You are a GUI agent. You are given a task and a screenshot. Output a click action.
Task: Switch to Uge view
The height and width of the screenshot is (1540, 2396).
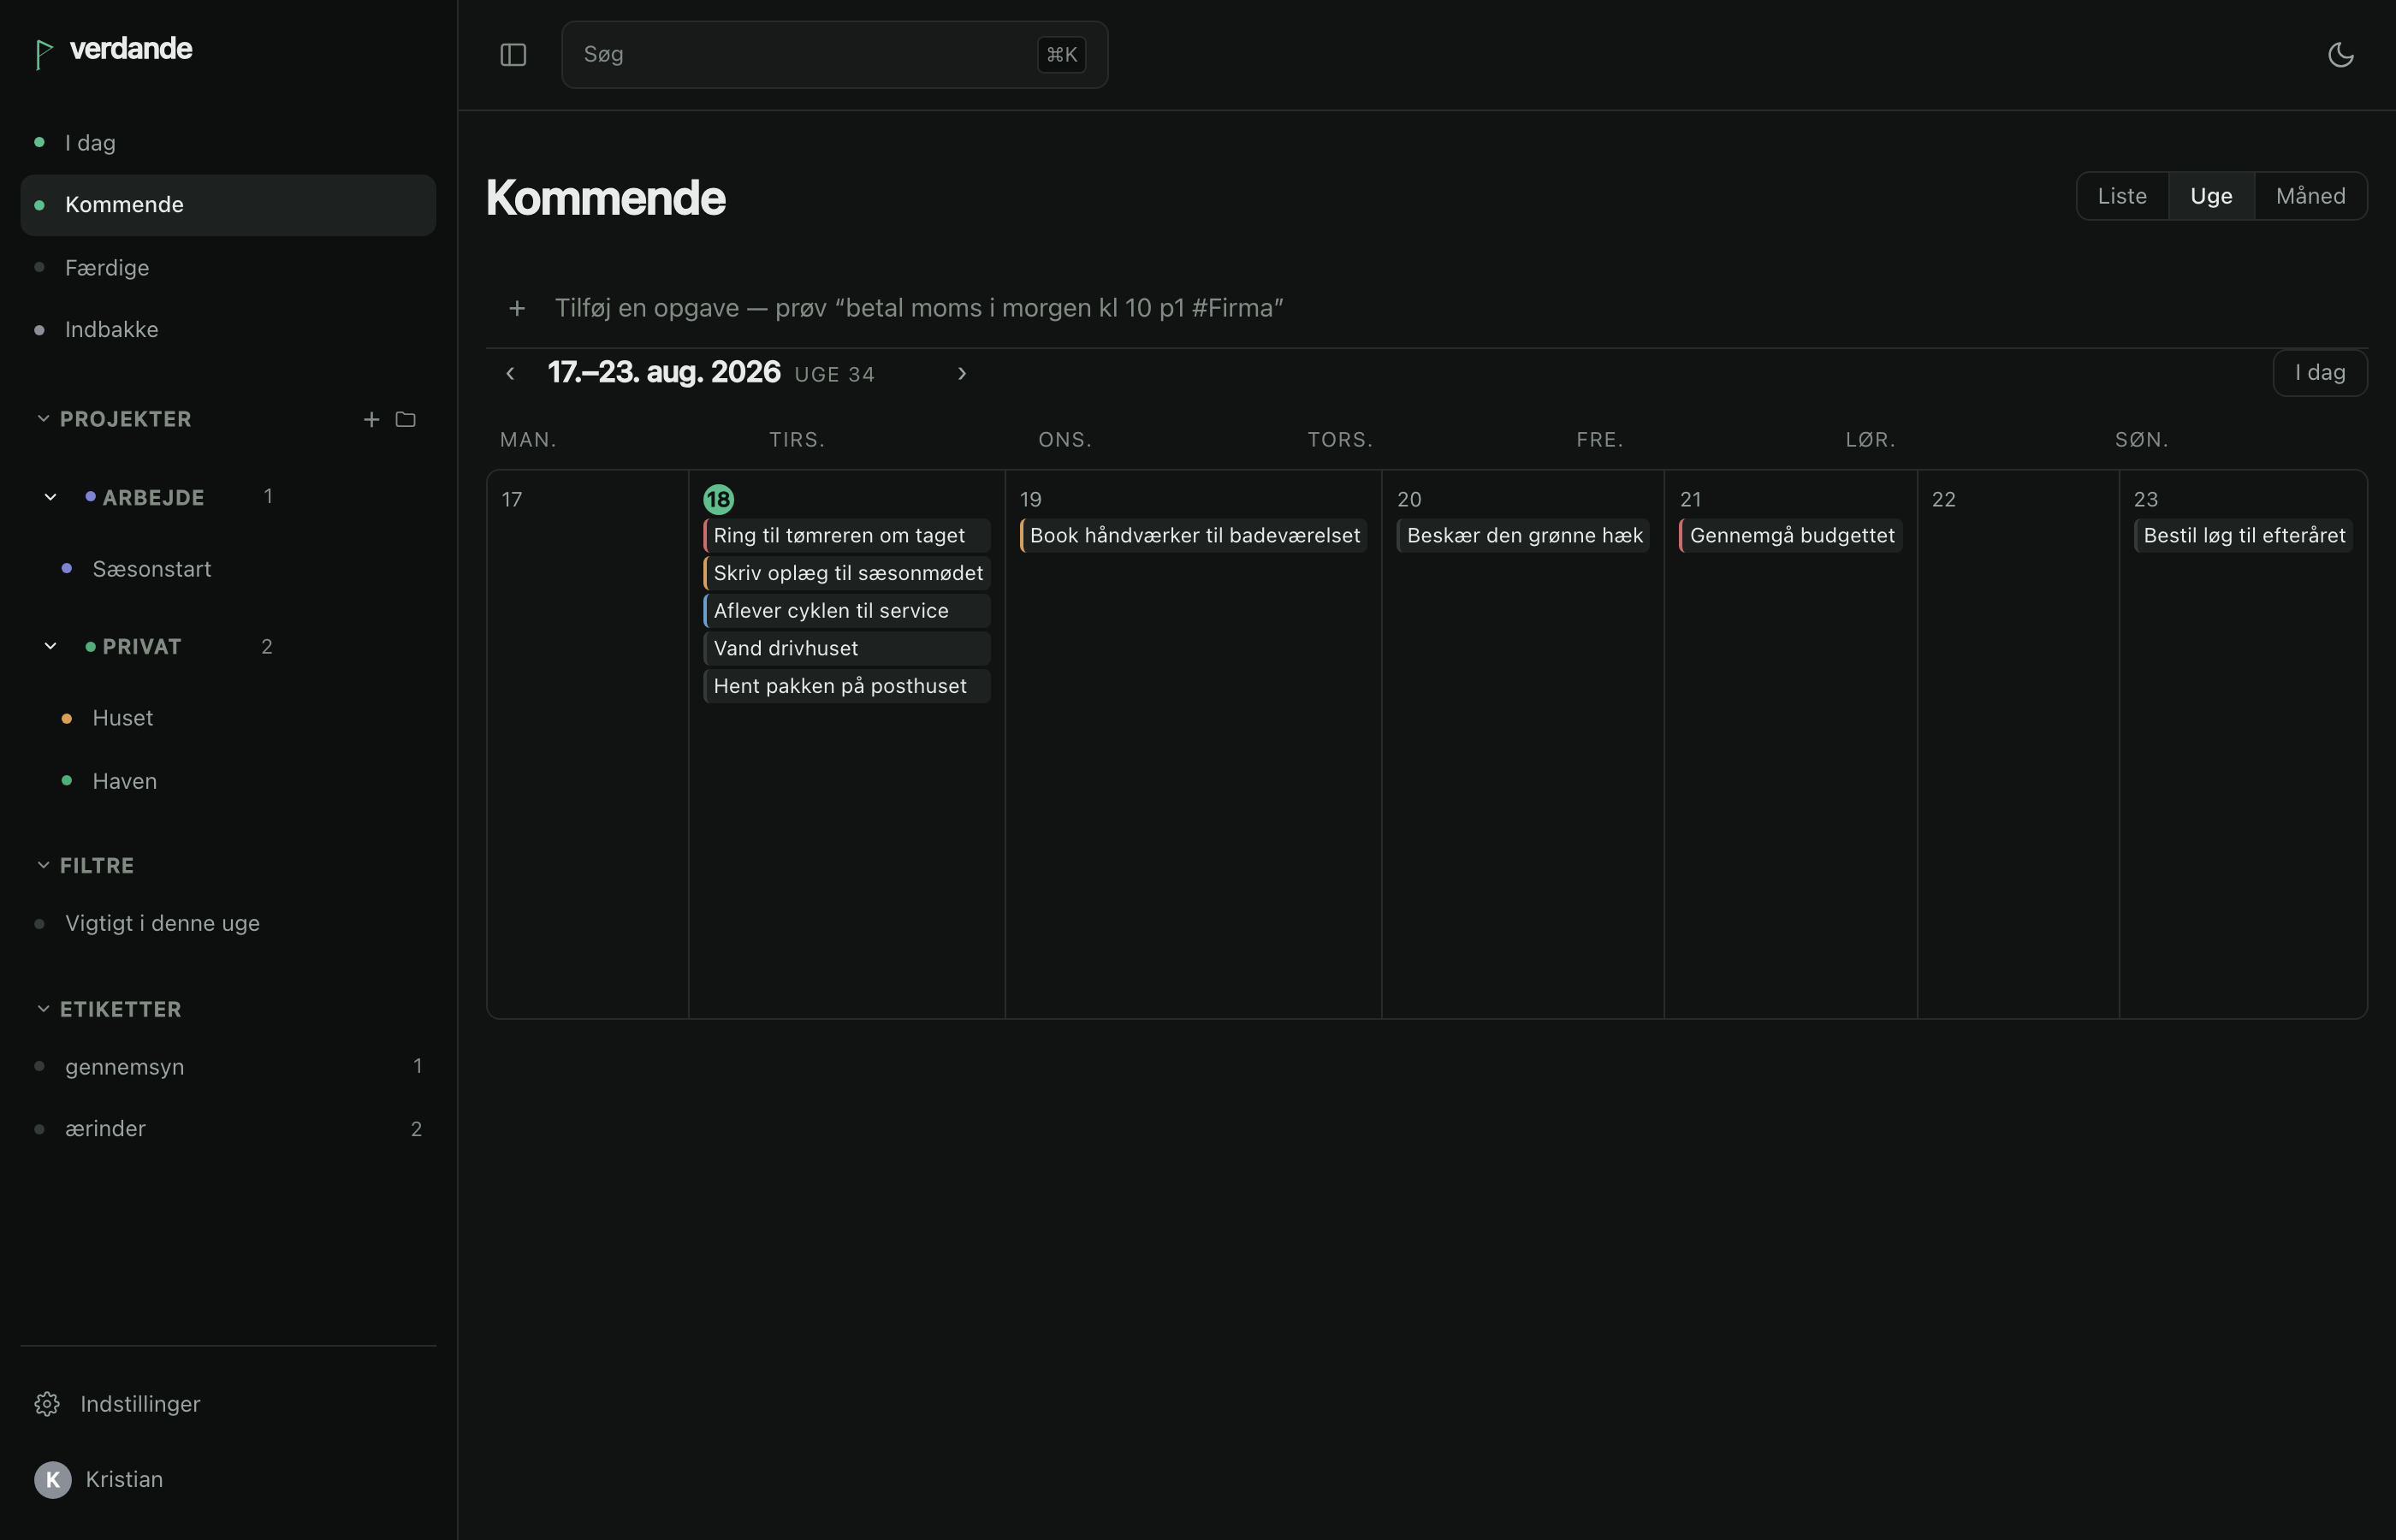[2211, 196]
